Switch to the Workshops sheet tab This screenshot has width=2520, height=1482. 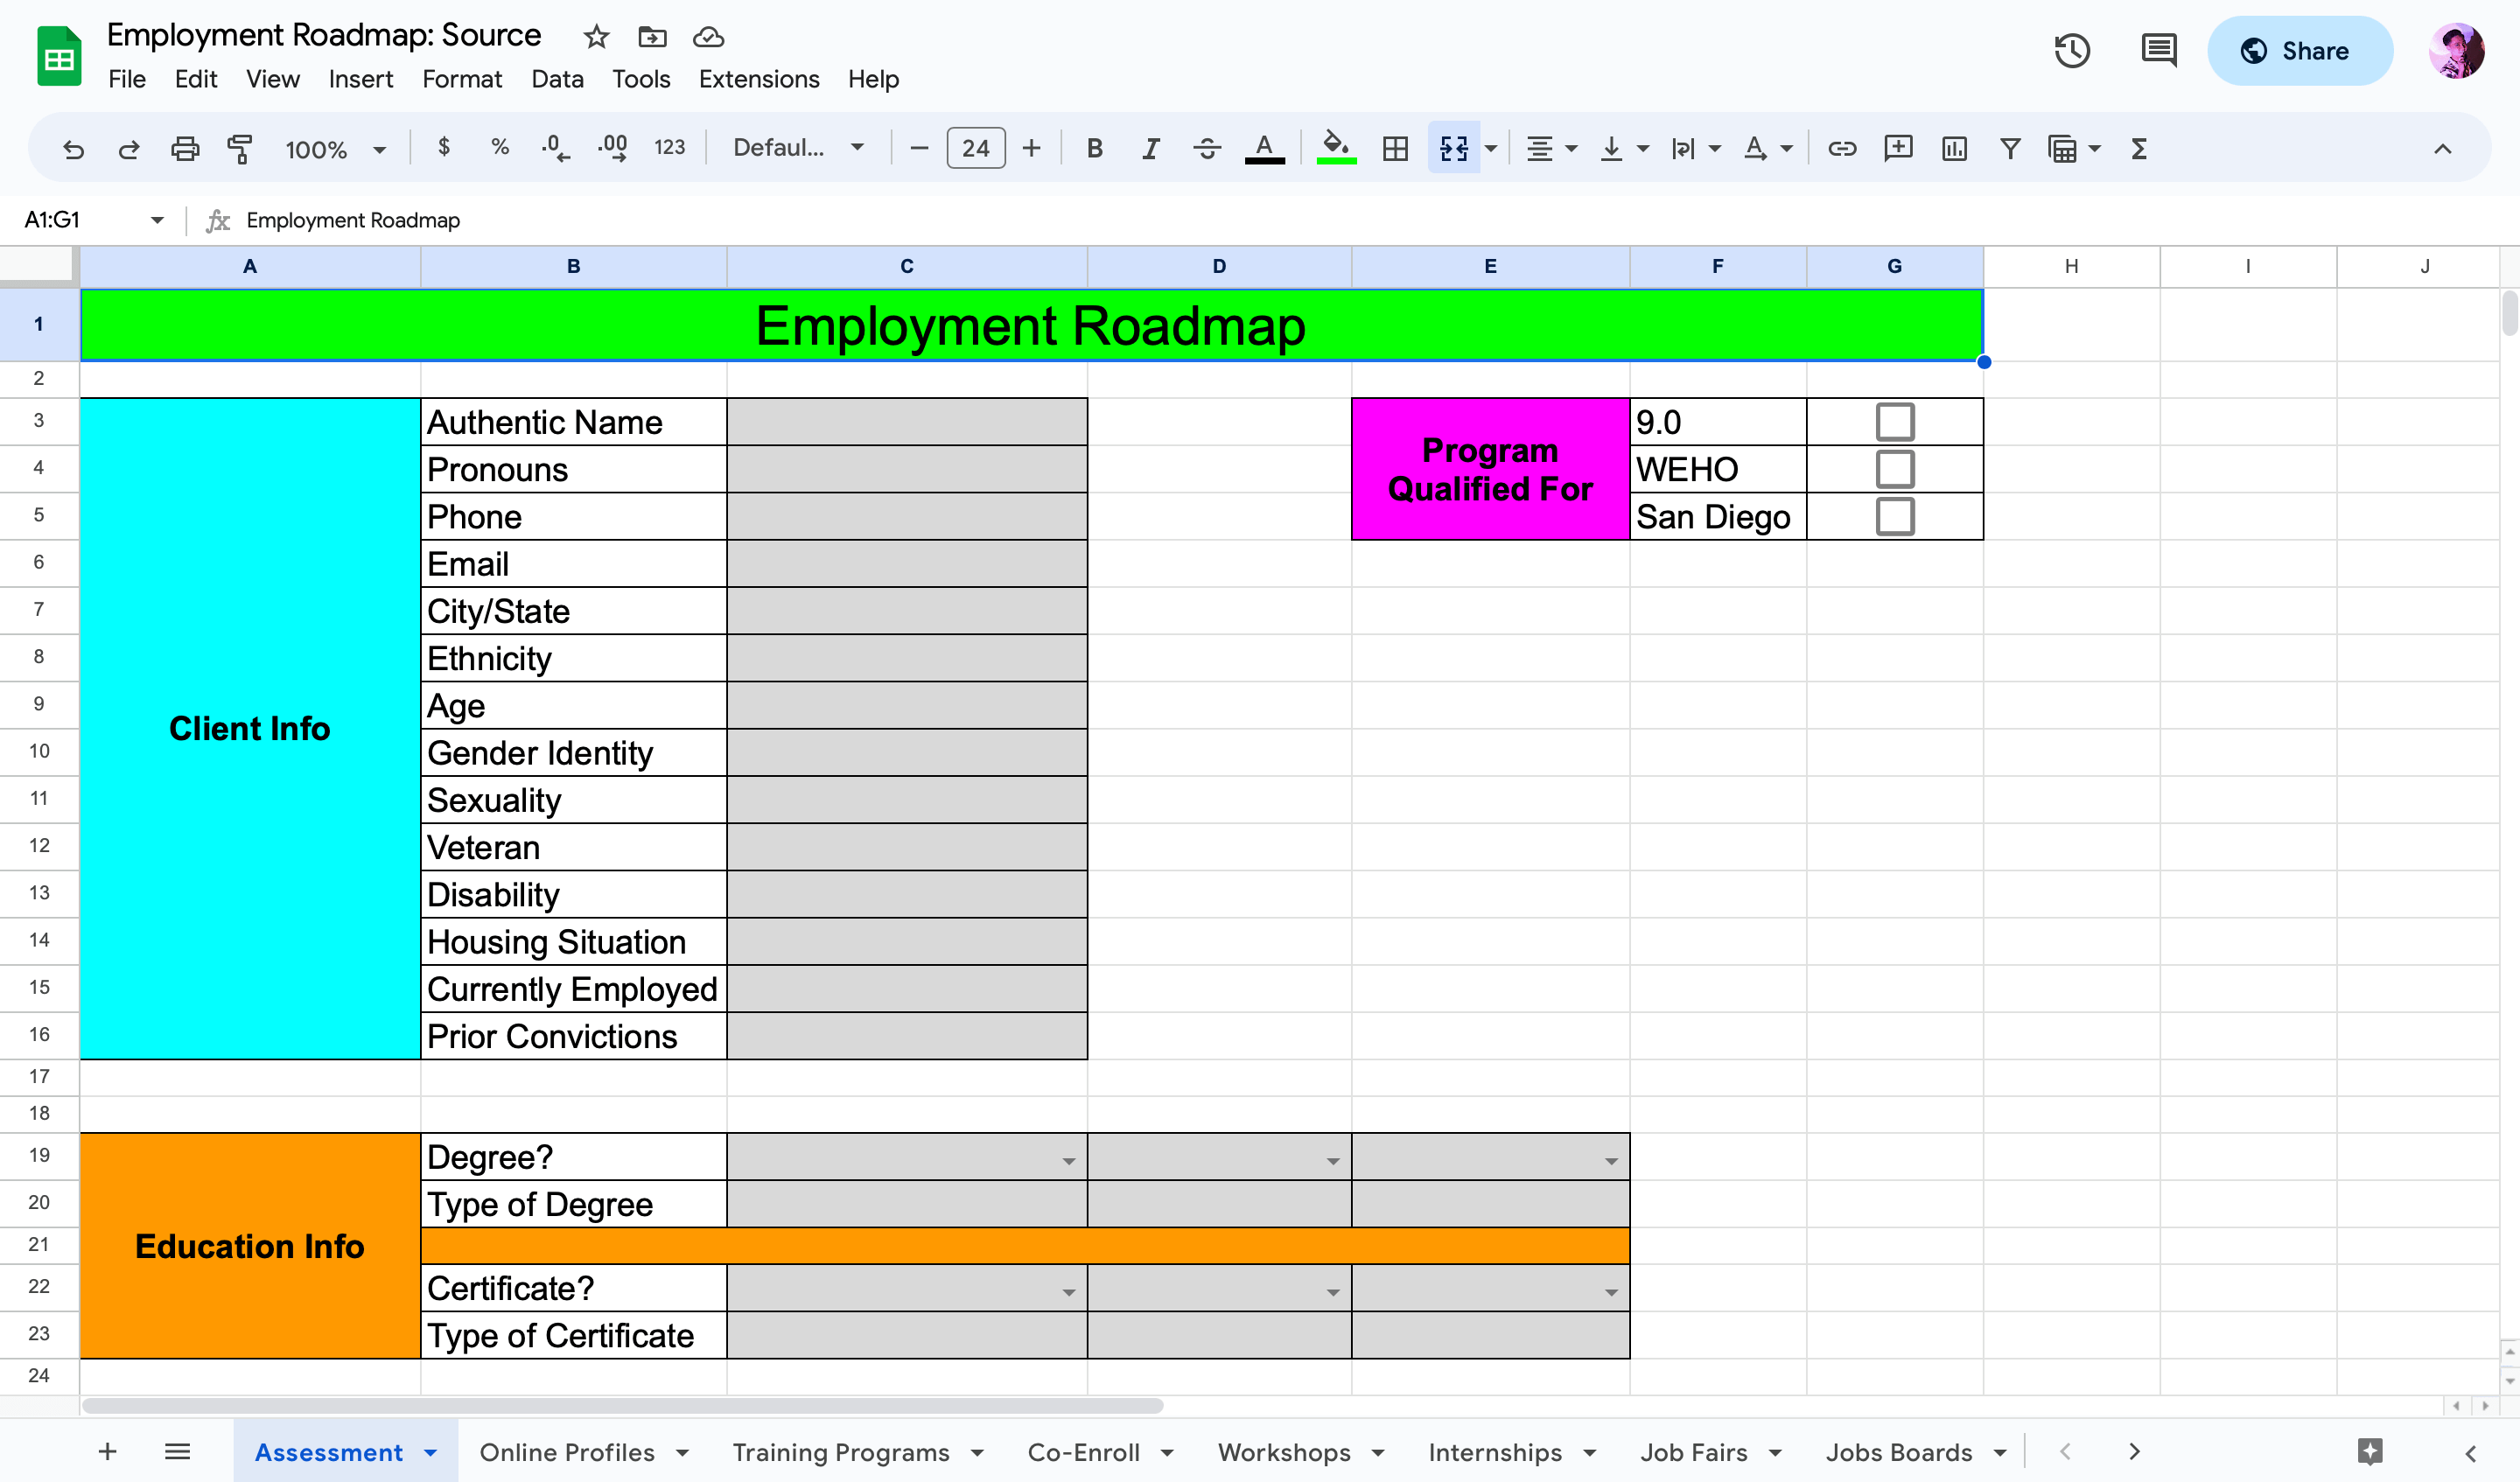click(1283, 1452)
